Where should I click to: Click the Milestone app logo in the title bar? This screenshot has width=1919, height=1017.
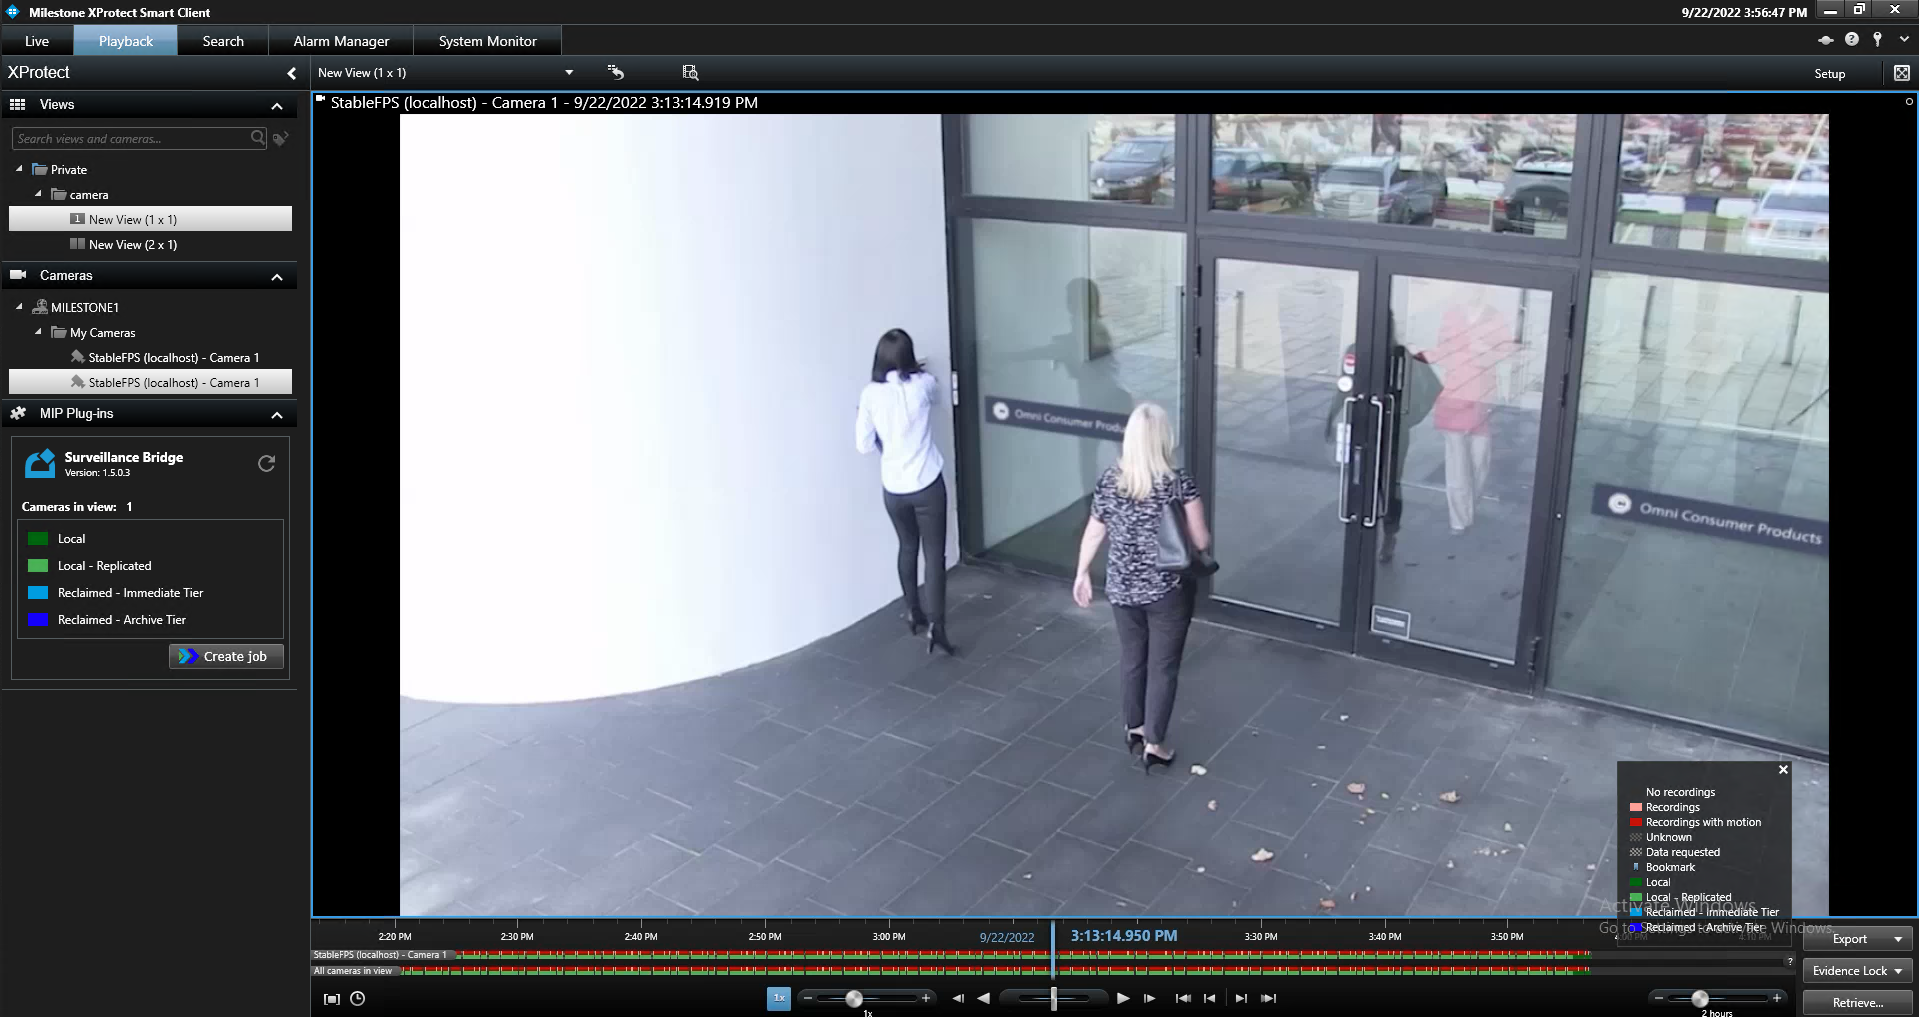[x=13, y=12]
